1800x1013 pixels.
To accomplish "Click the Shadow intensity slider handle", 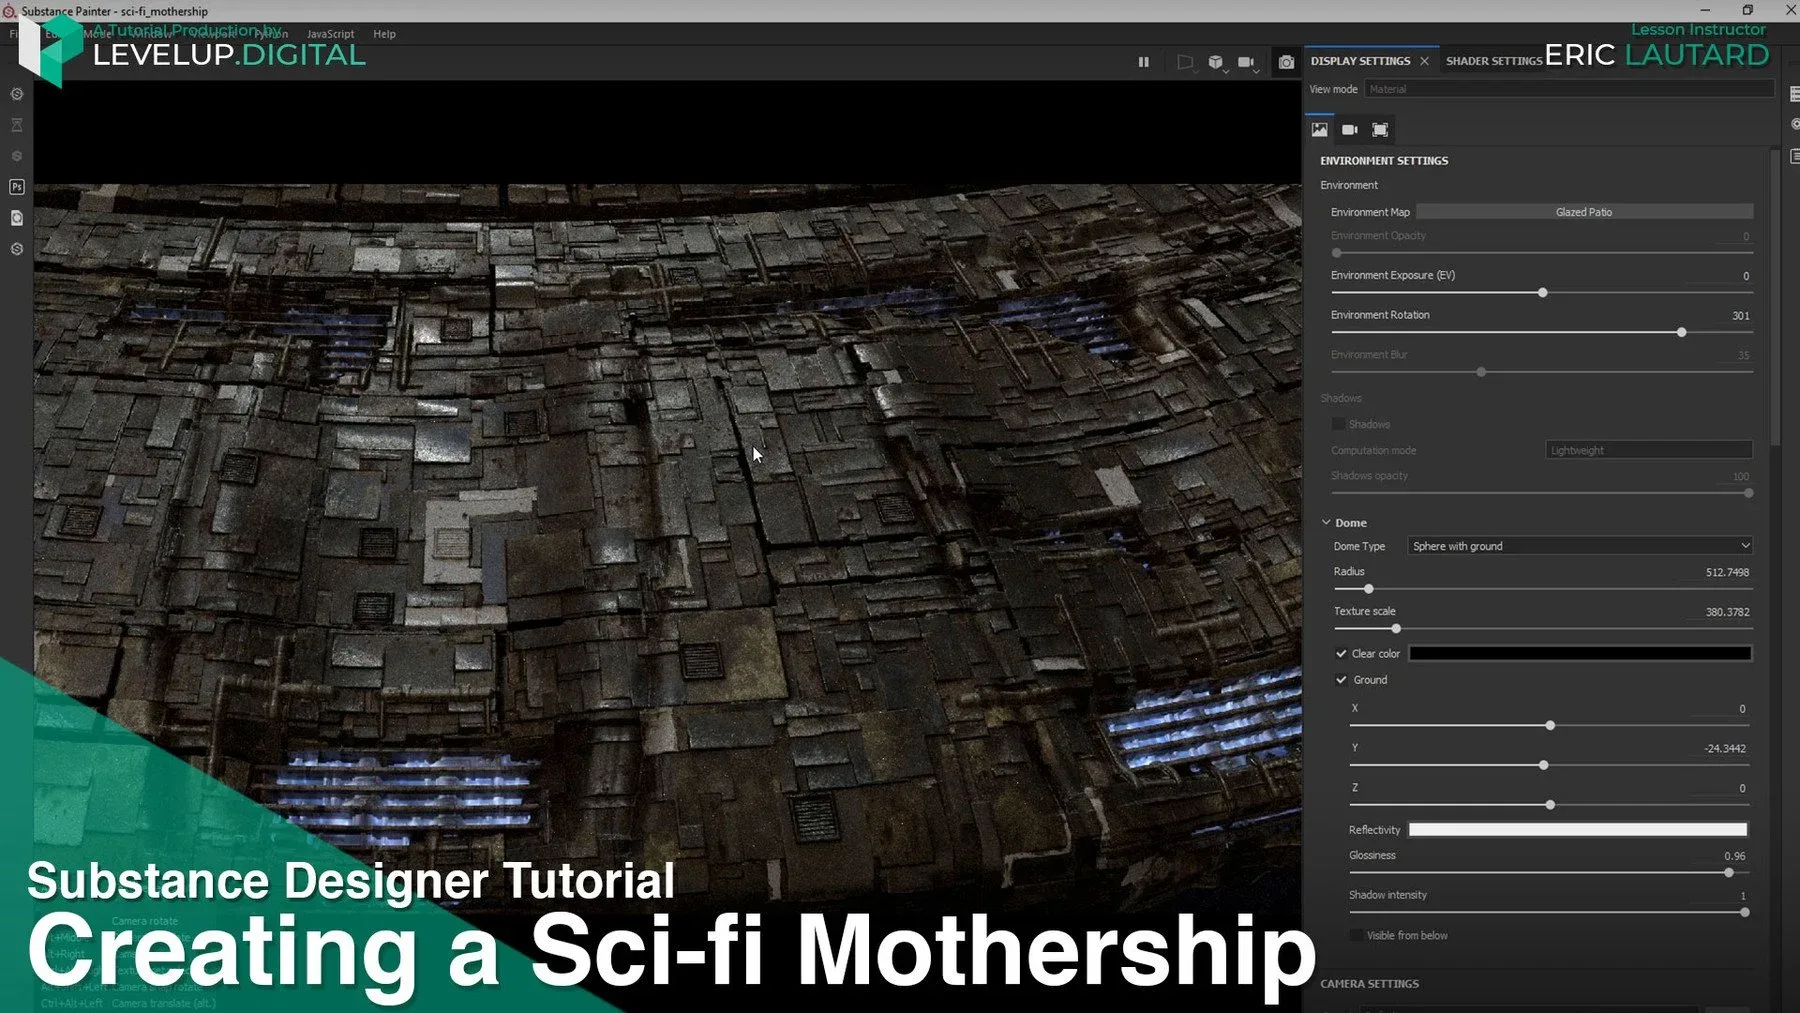I will coord(1745,913).
